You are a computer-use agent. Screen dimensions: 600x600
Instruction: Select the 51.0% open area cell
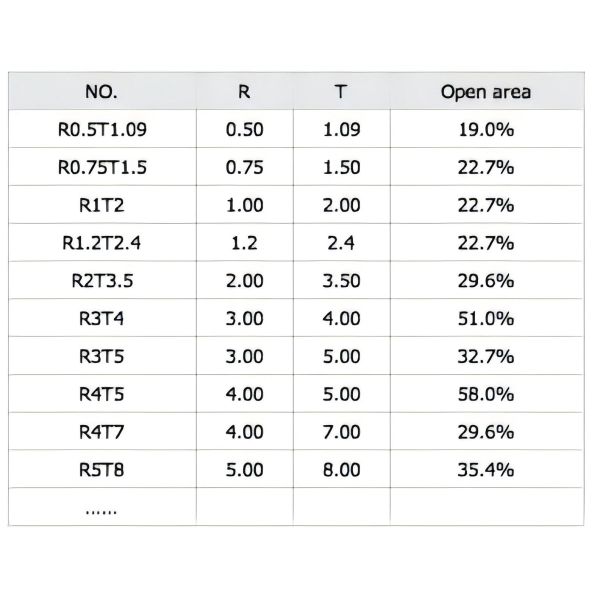point(485,319)
